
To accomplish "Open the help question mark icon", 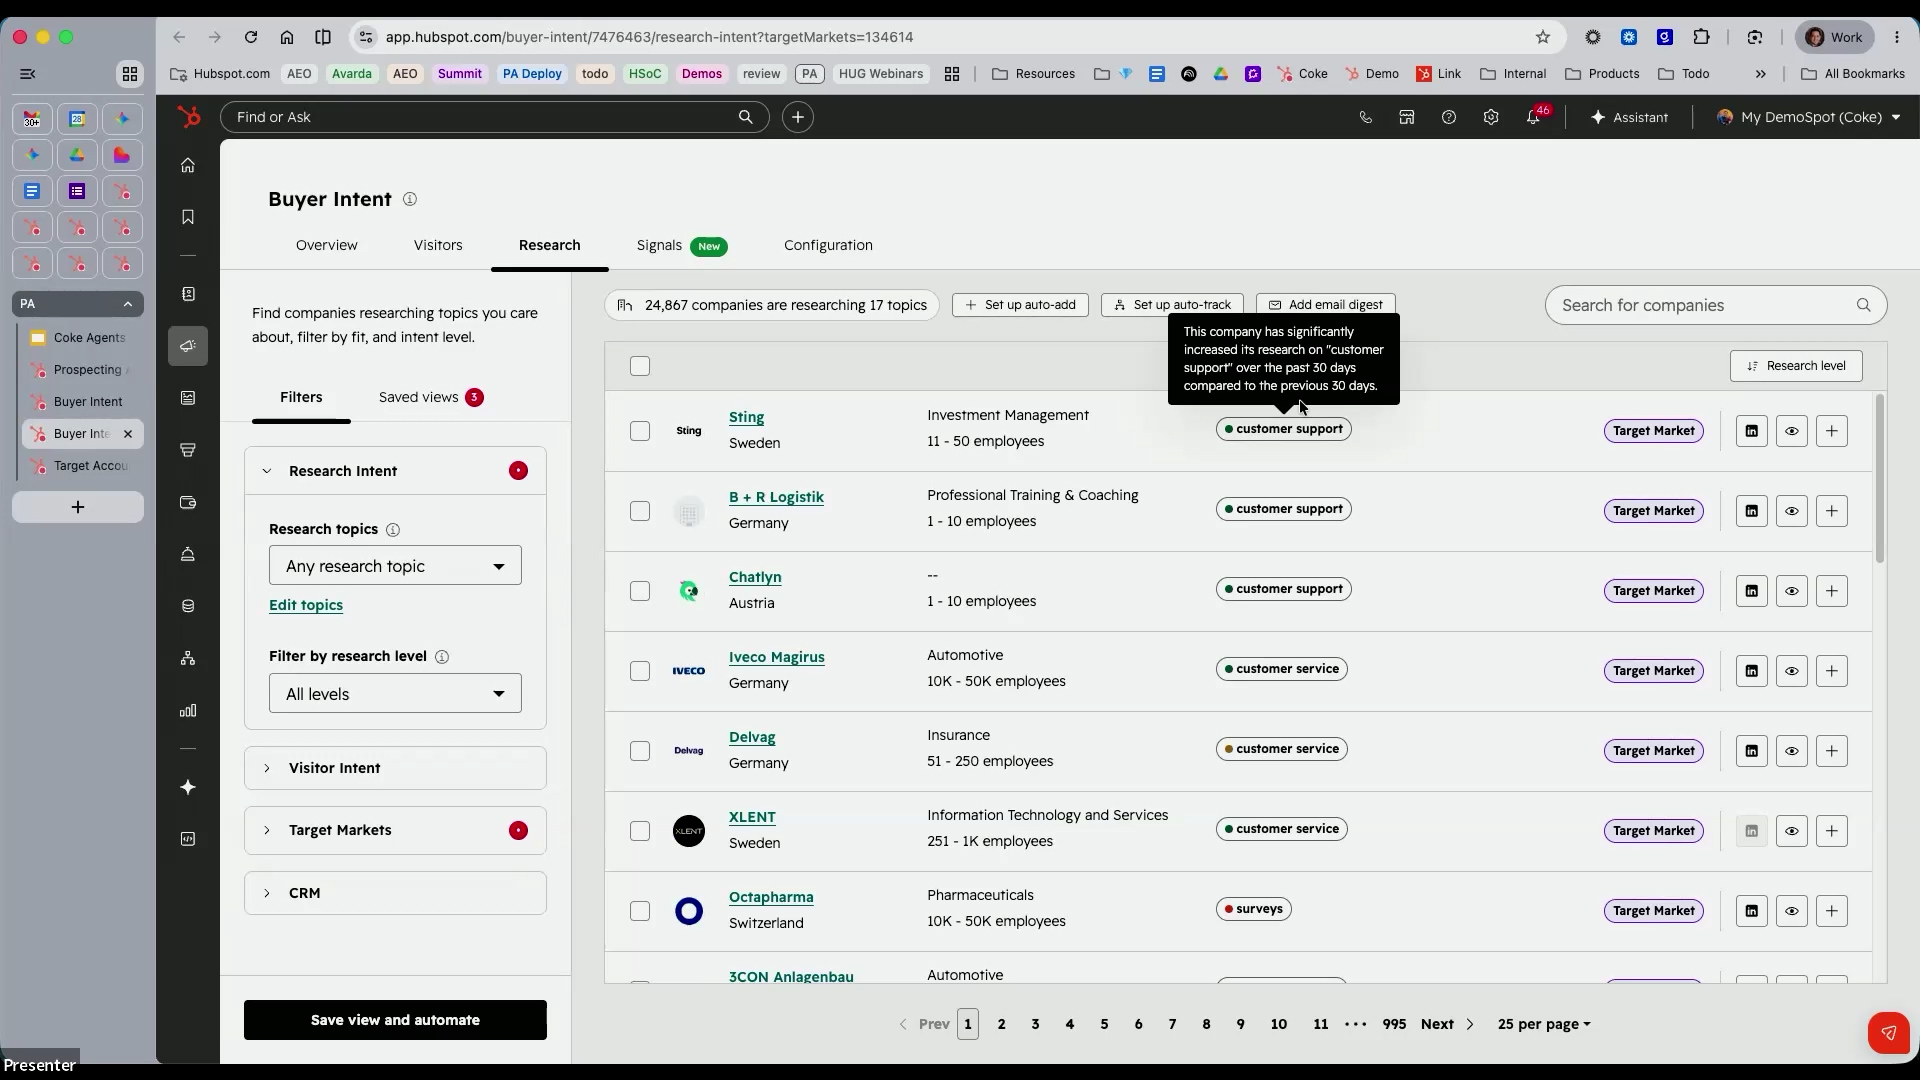I will (x=1449, y=117).
